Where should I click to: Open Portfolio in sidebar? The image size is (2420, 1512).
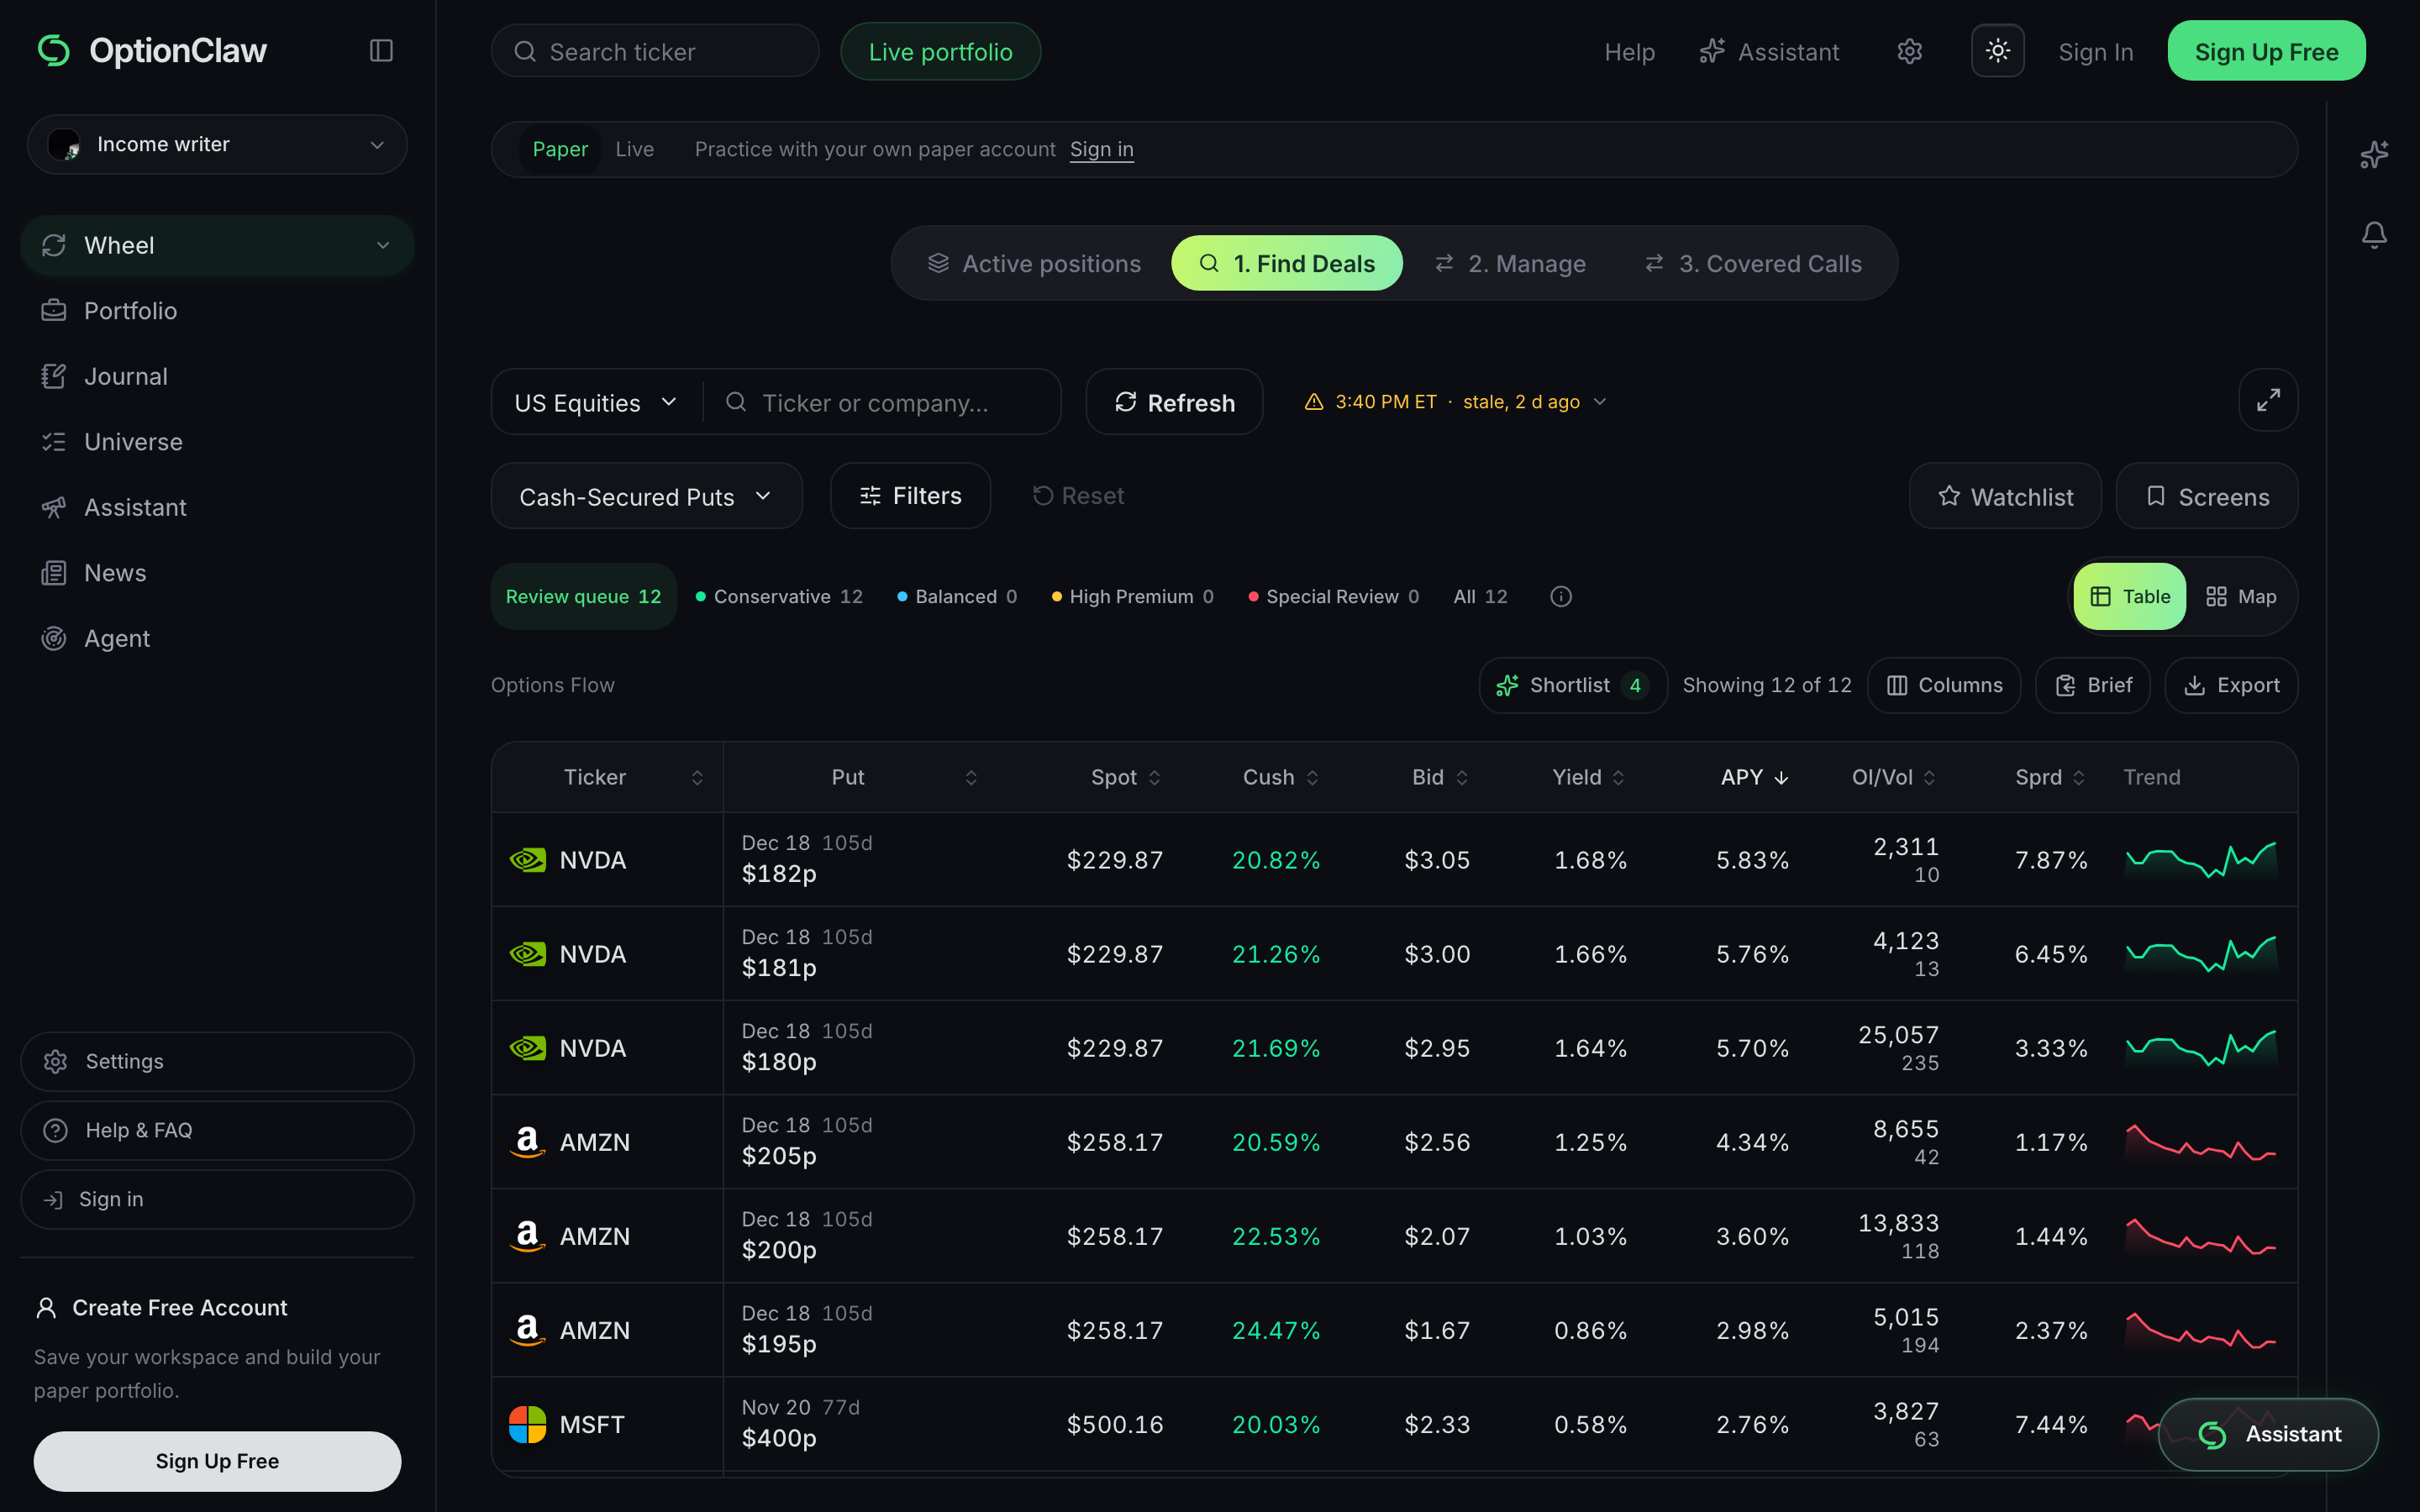click(x=217, y=310)
